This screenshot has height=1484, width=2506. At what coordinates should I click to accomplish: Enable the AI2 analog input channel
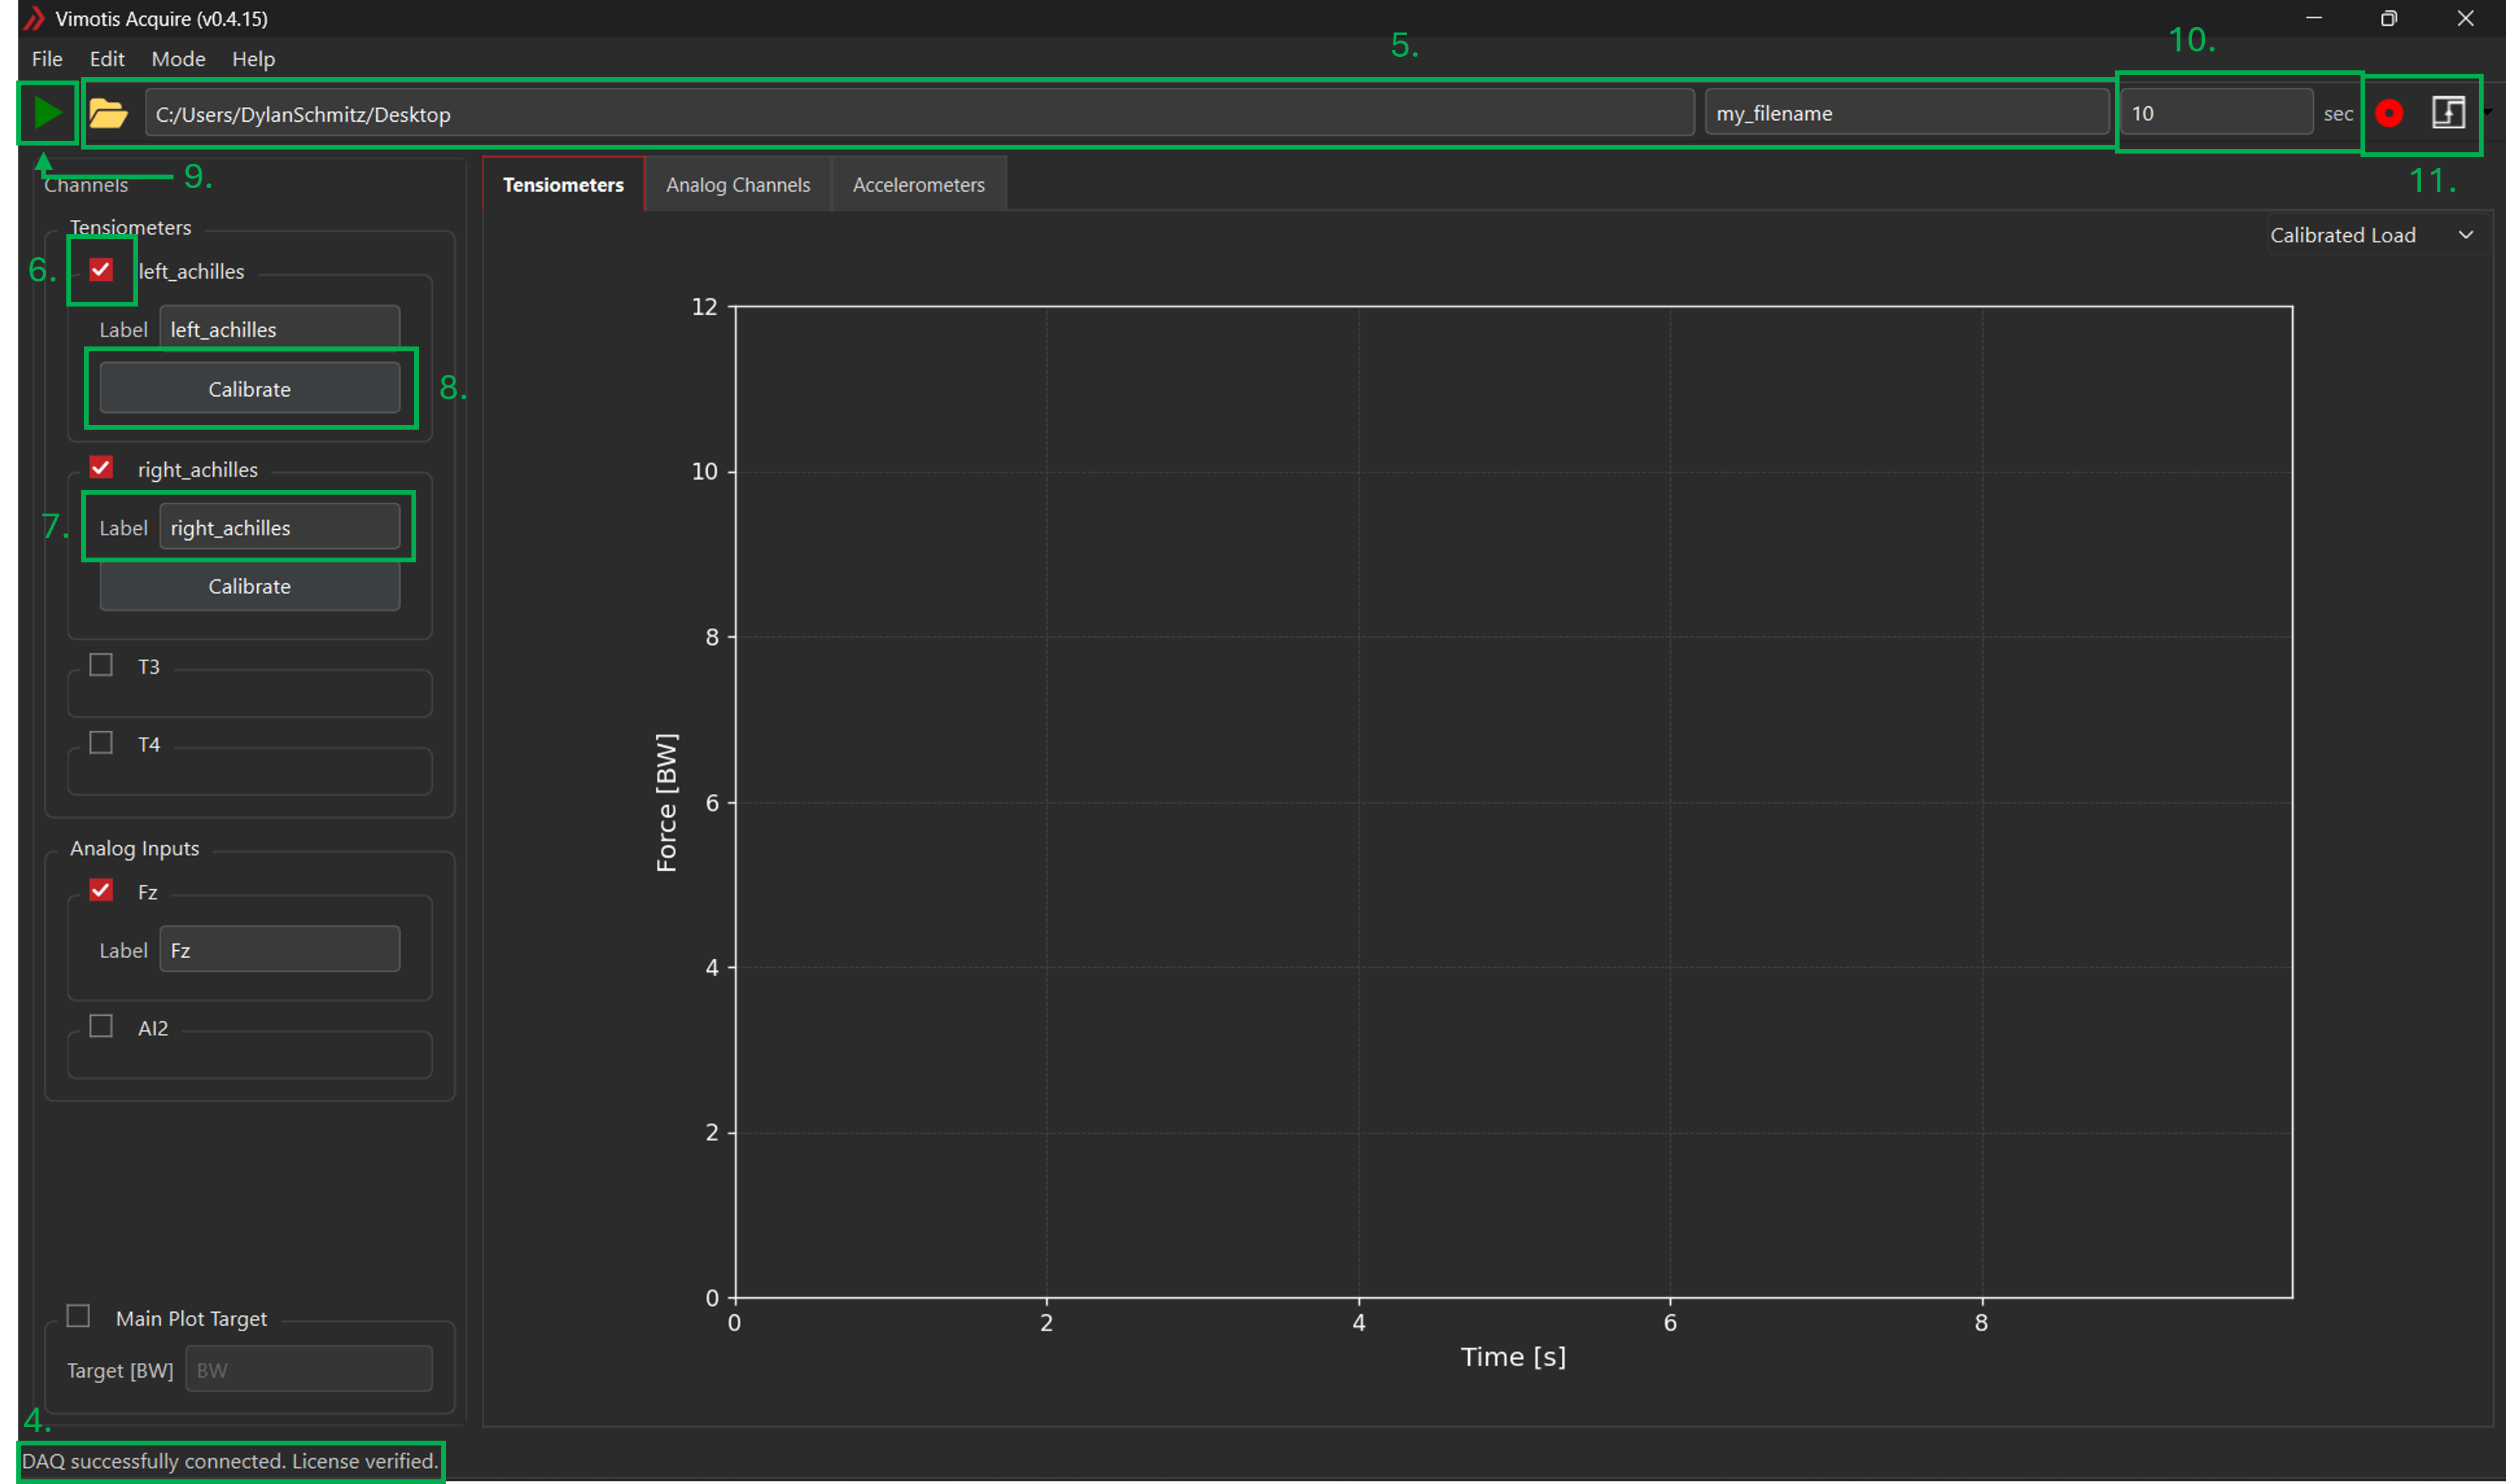coord(101,1026)
